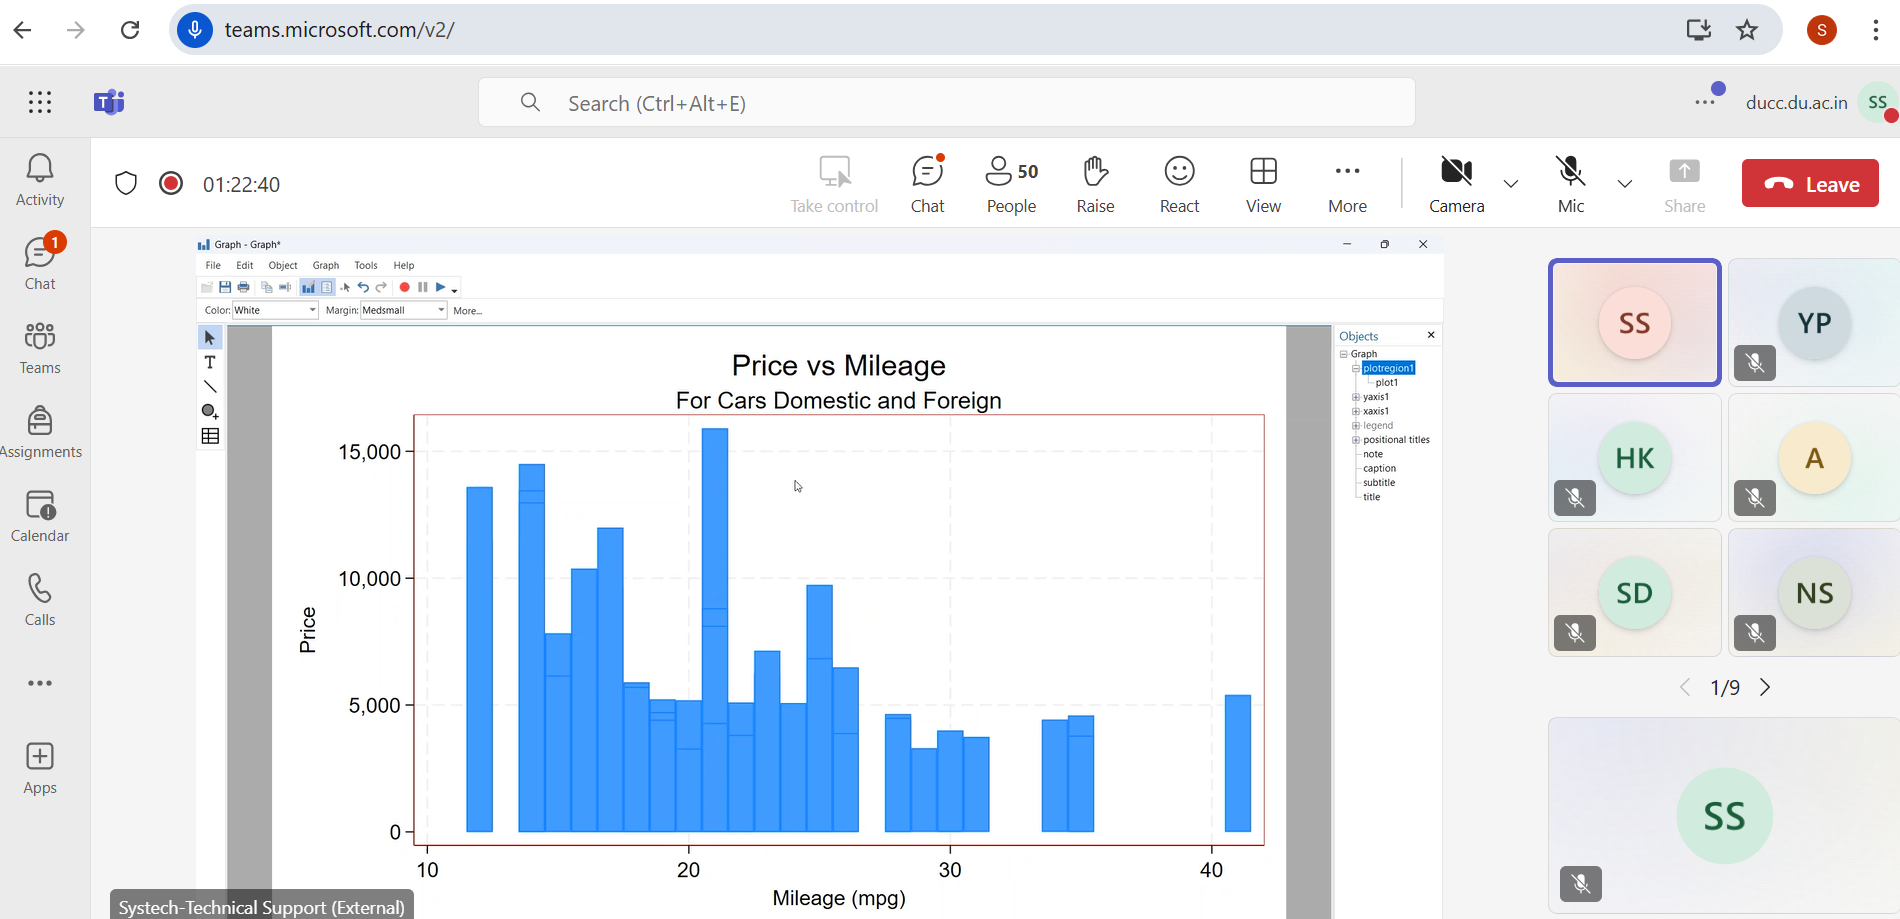Viewport: 1900px width, 919px height.
Task: Expand Camera options dropdown arrow
Action: click(1511, 184)
